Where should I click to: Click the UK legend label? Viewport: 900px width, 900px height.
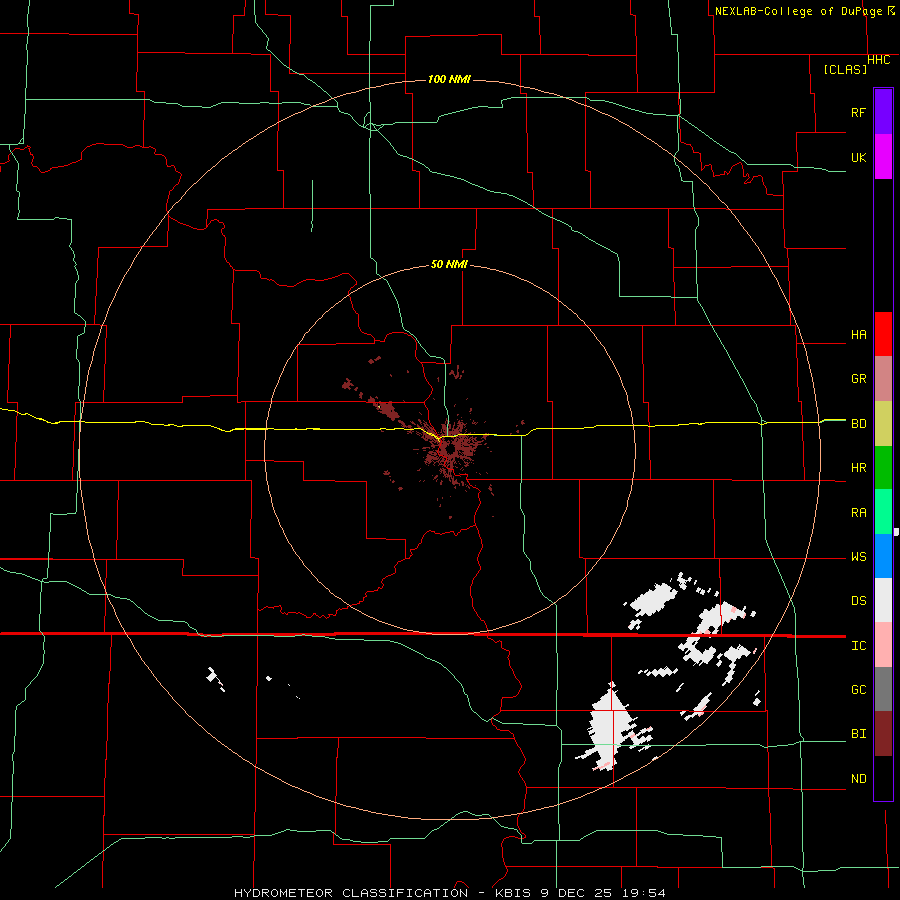click(859, 158)
